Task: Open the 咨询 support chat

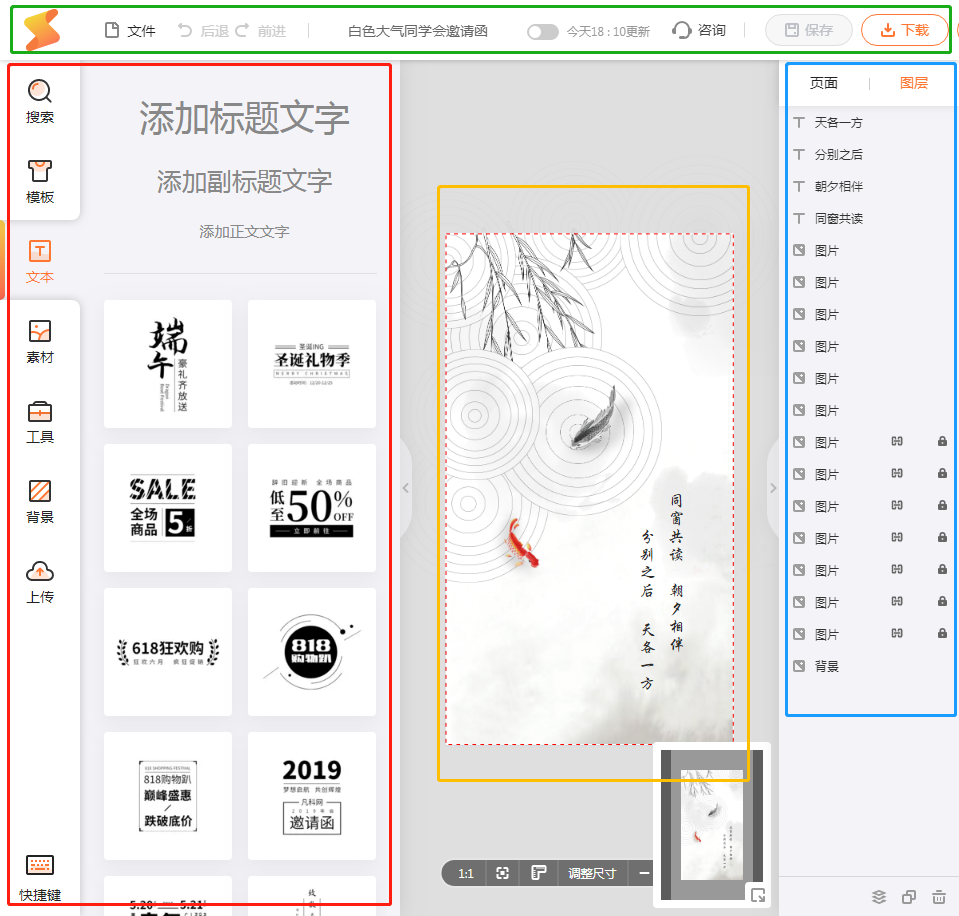Action: [698, 30]
